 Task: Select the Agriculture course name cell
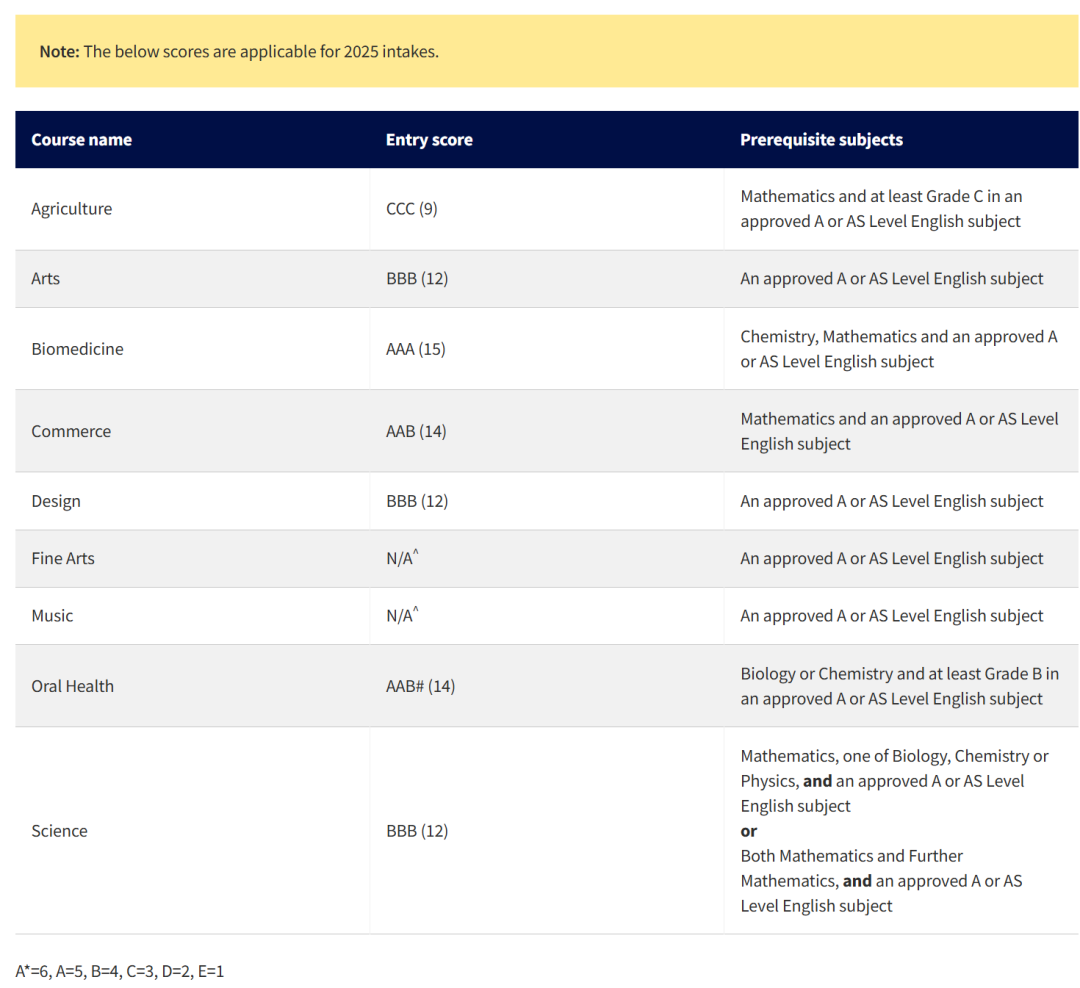(72, 209)
